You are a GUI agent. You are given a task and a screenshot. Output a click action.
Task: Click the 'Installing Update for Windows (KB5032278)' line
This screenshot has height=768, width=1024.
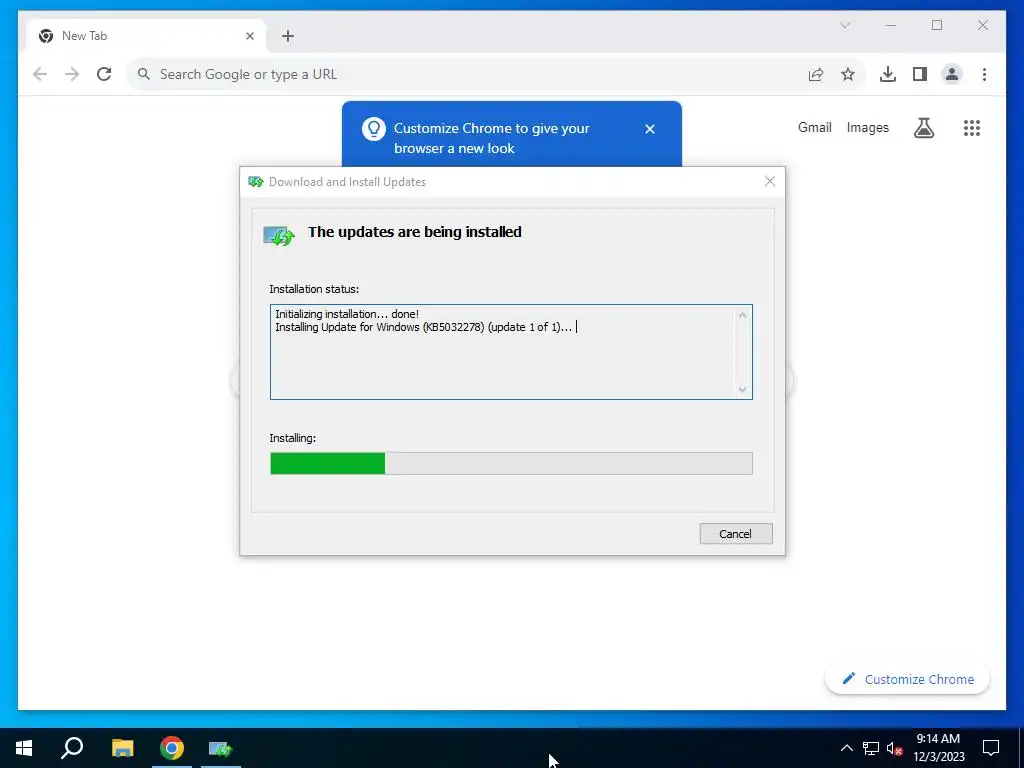click(423, 327)
